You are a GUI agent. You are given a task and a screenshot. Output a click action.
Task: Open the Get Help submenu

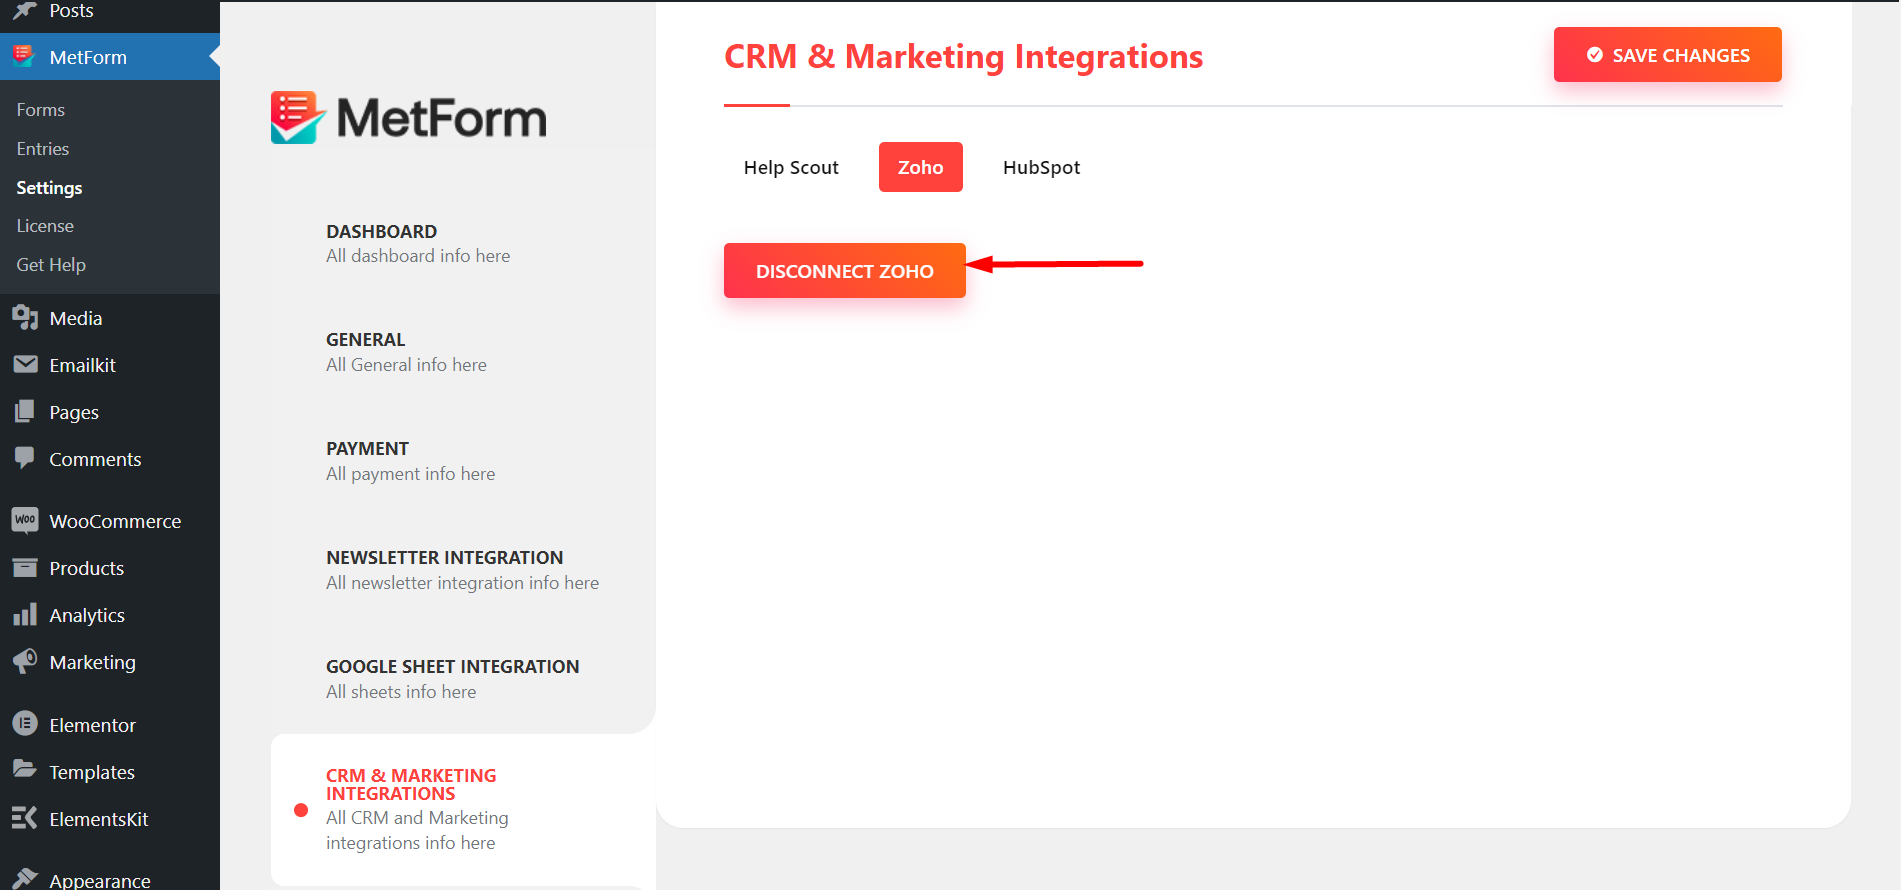coord(51,265)
